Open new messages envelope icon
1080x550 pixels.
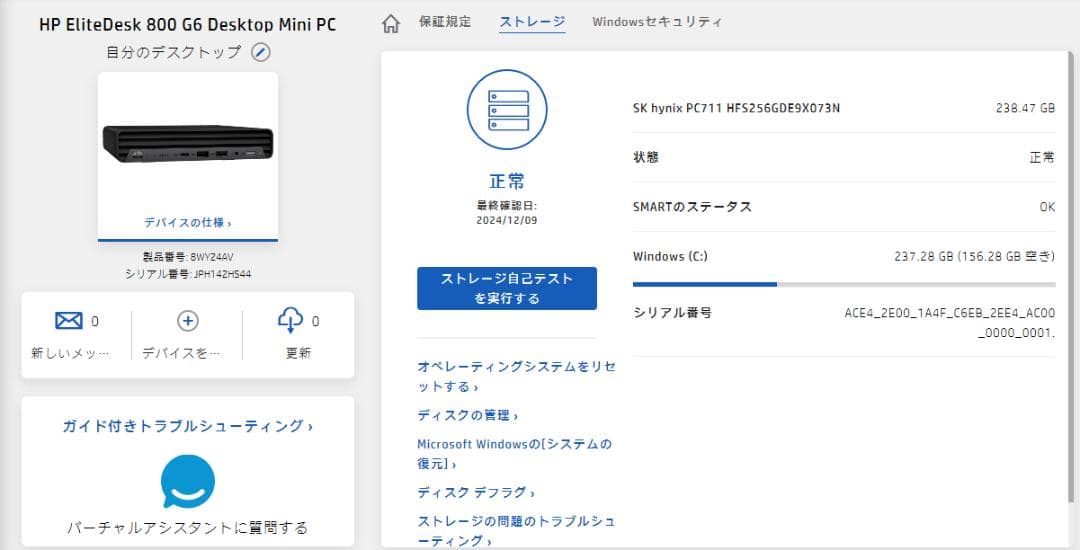point(69,321)
